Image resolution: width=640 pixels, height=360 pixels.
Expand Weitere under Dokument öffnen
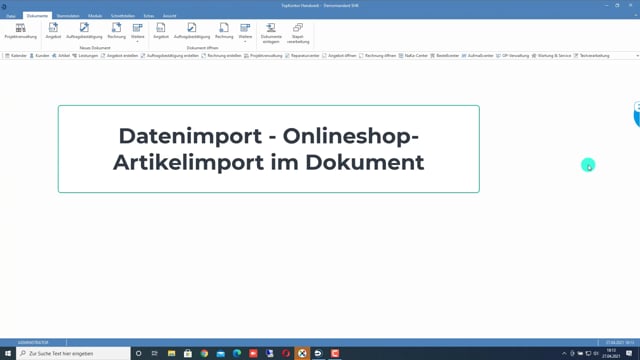(x=245, y=33)
